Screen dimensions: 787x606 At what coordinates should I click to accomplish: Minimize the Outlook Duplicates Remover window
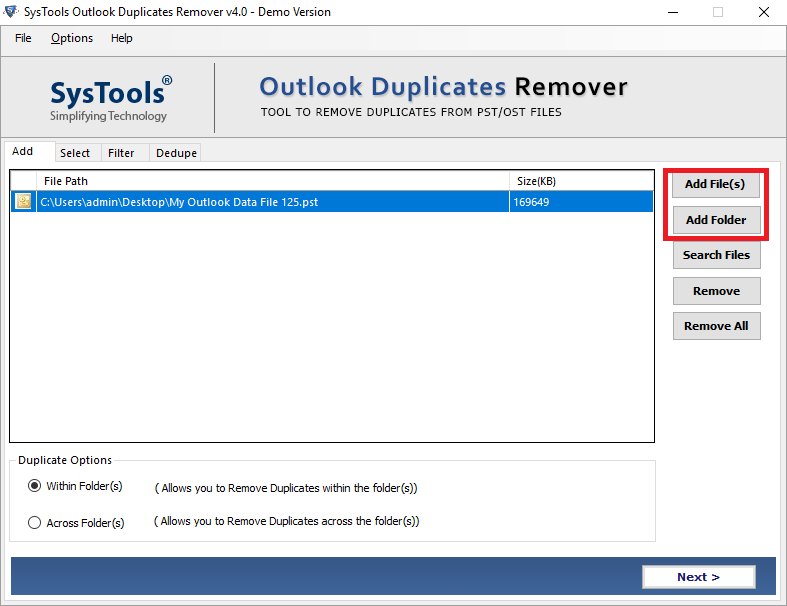point(673,12)
